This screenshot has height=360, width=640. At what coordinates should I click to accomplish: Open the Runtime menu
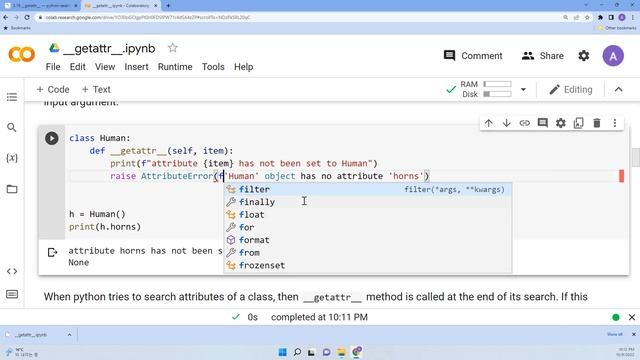(x=175, y=67)
